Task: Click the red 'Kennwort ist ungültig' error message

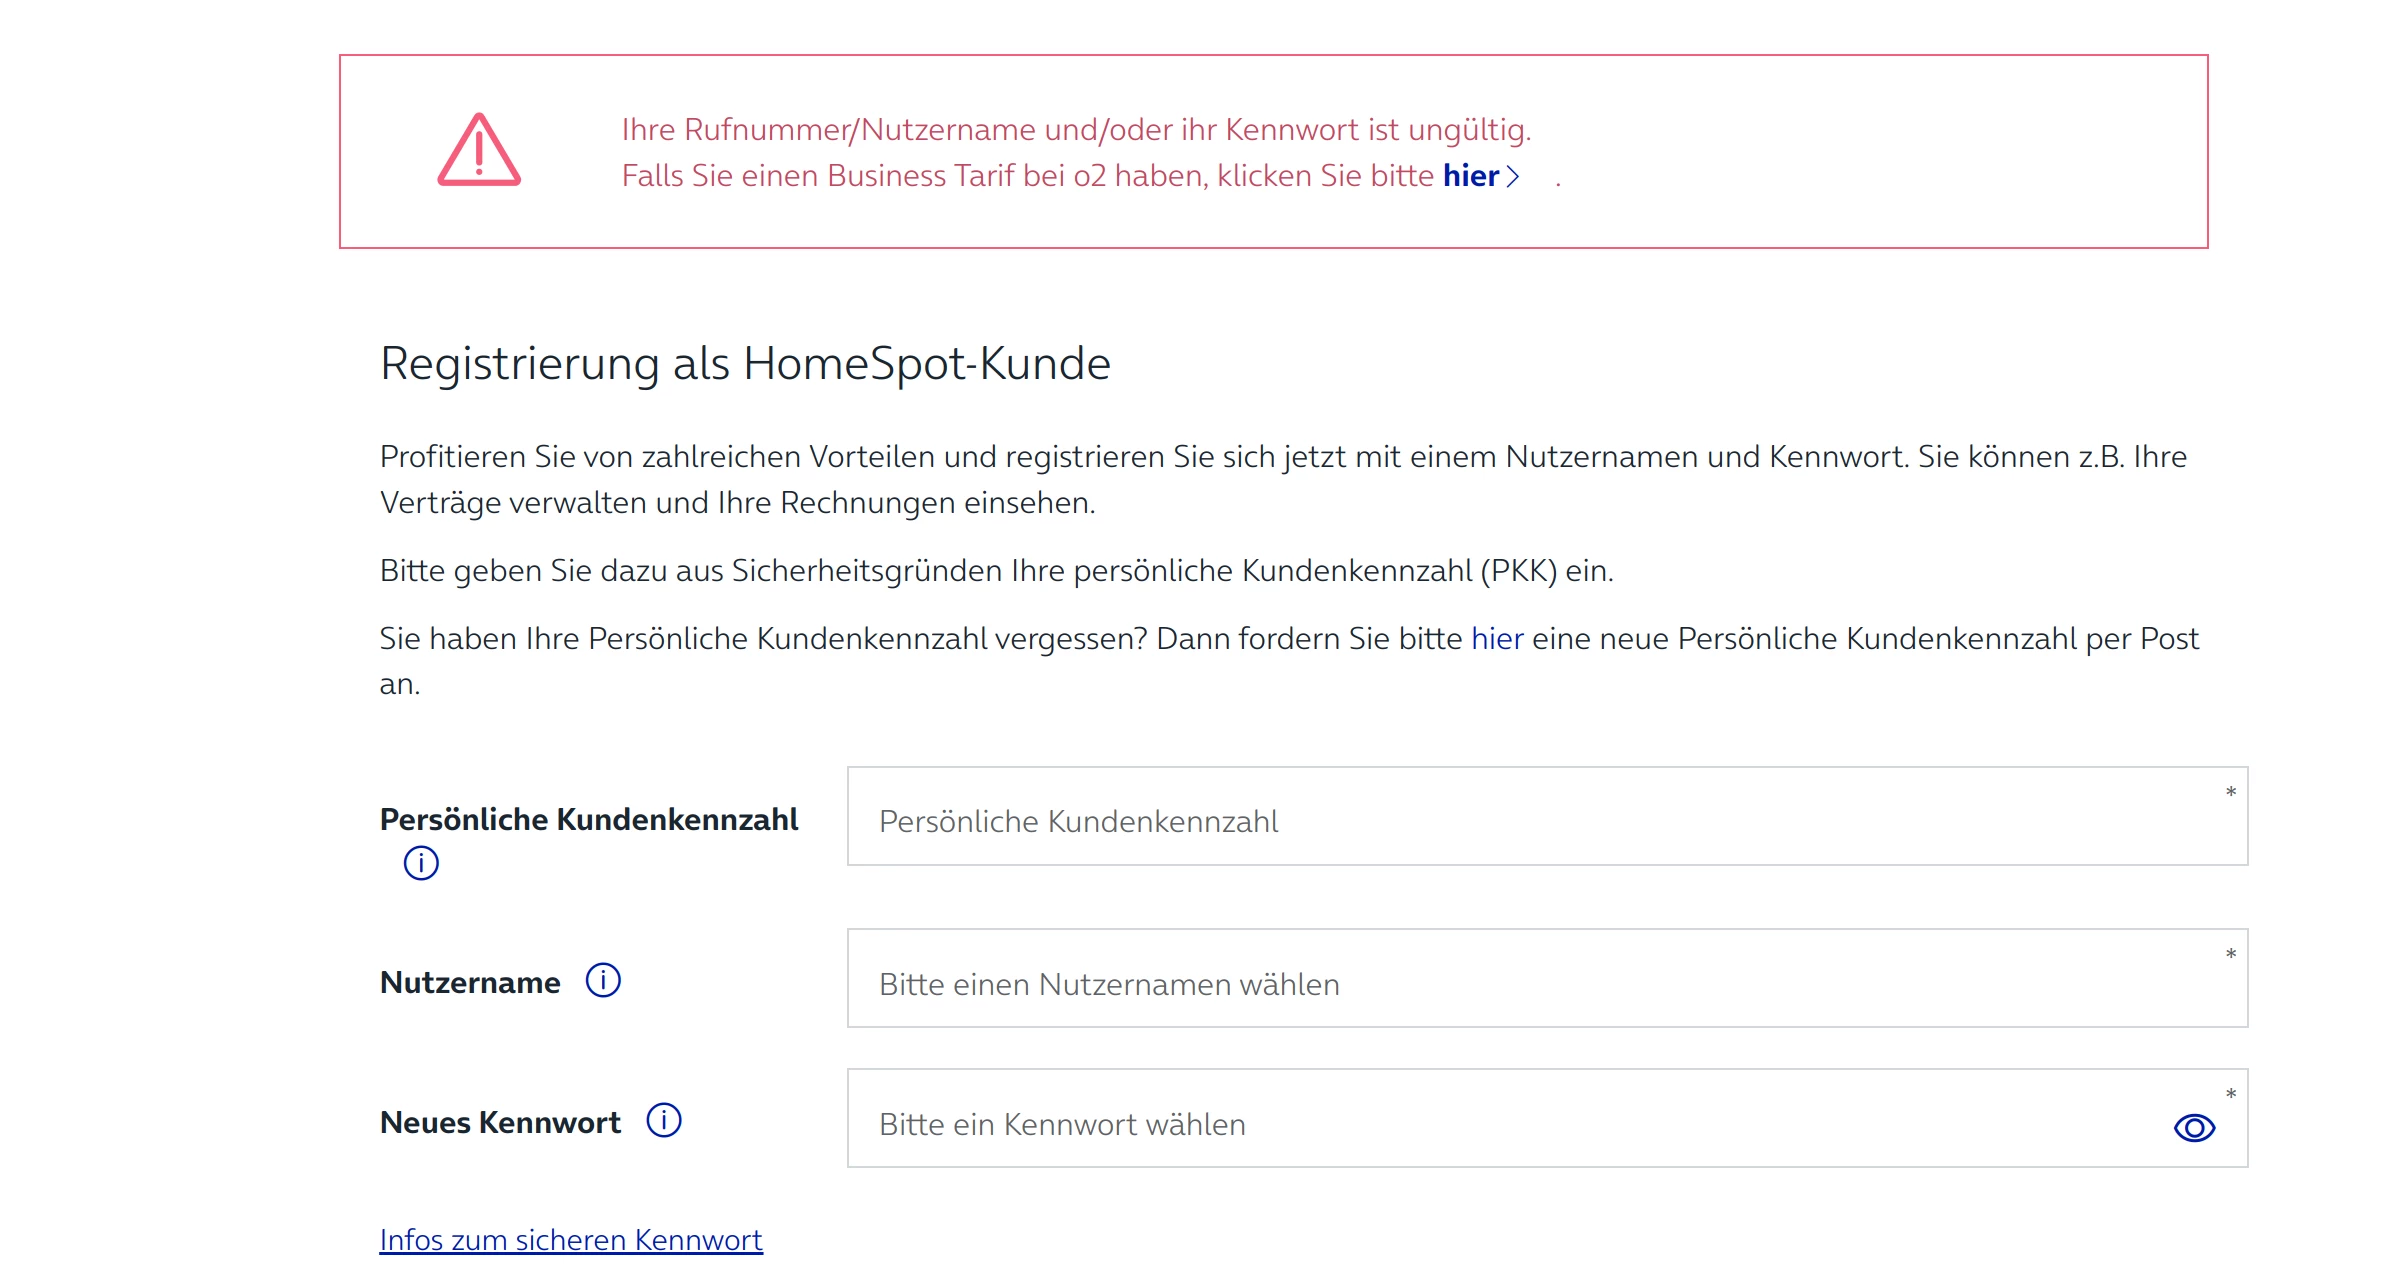Action: [1076, 130]
